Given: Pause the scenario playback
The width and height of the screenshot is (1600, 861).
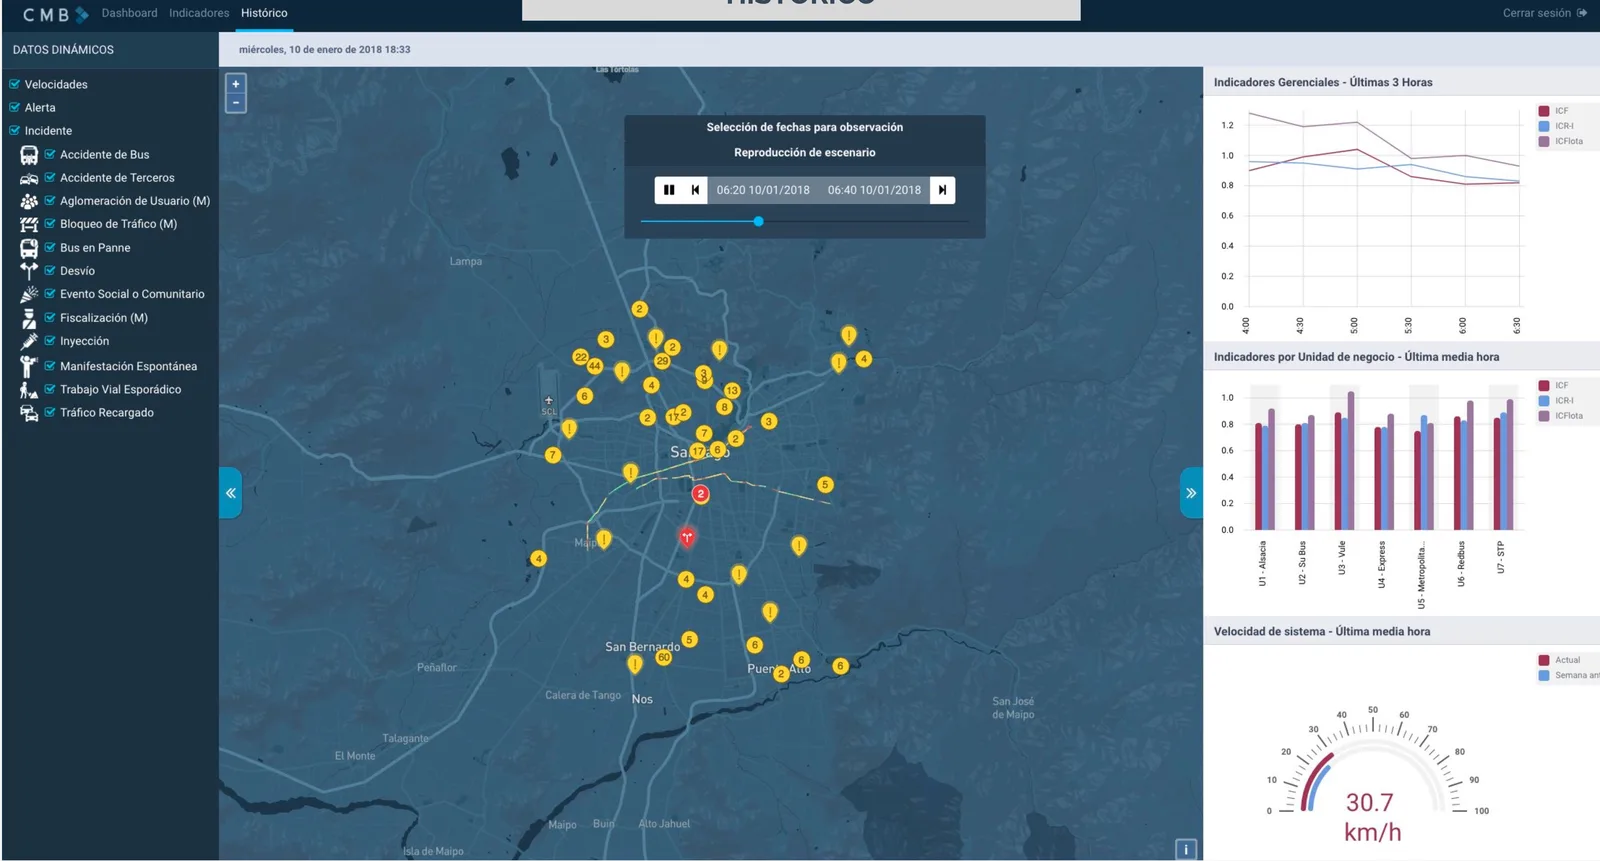Looking at the screenshot, I should (x=669, y=190).
